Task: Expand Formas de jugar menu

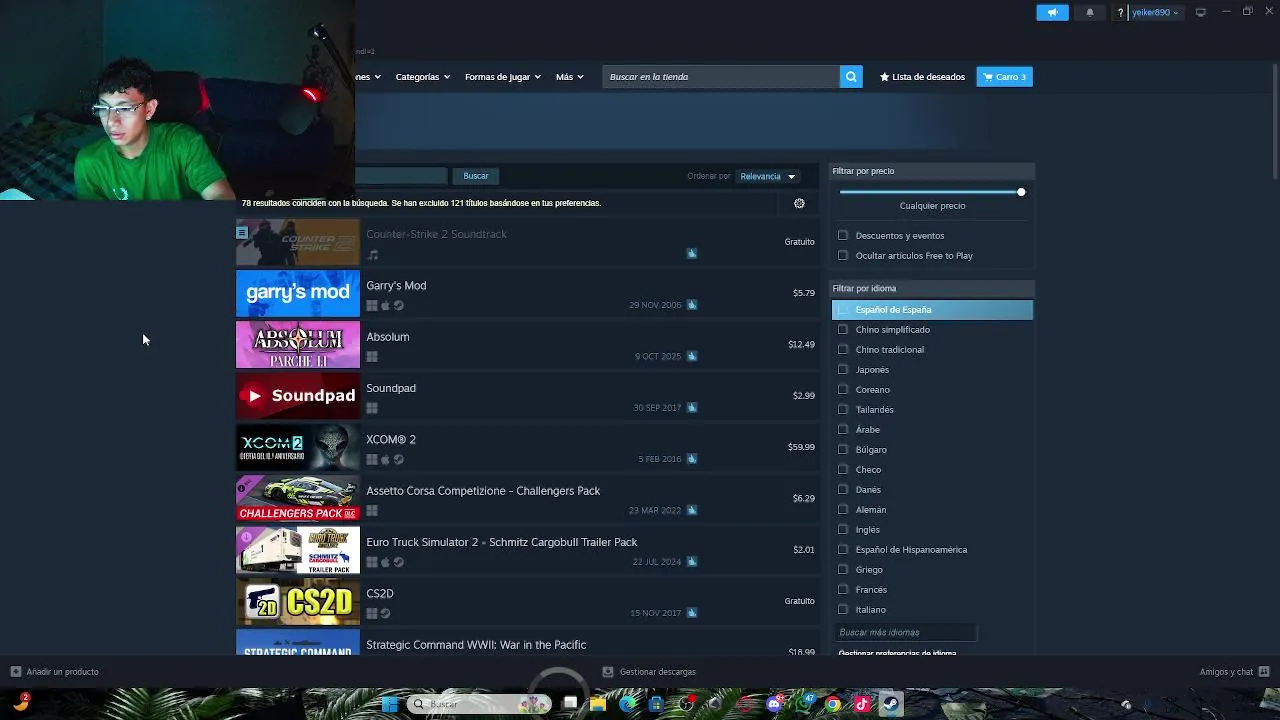Action: click(x=502, y=77)
